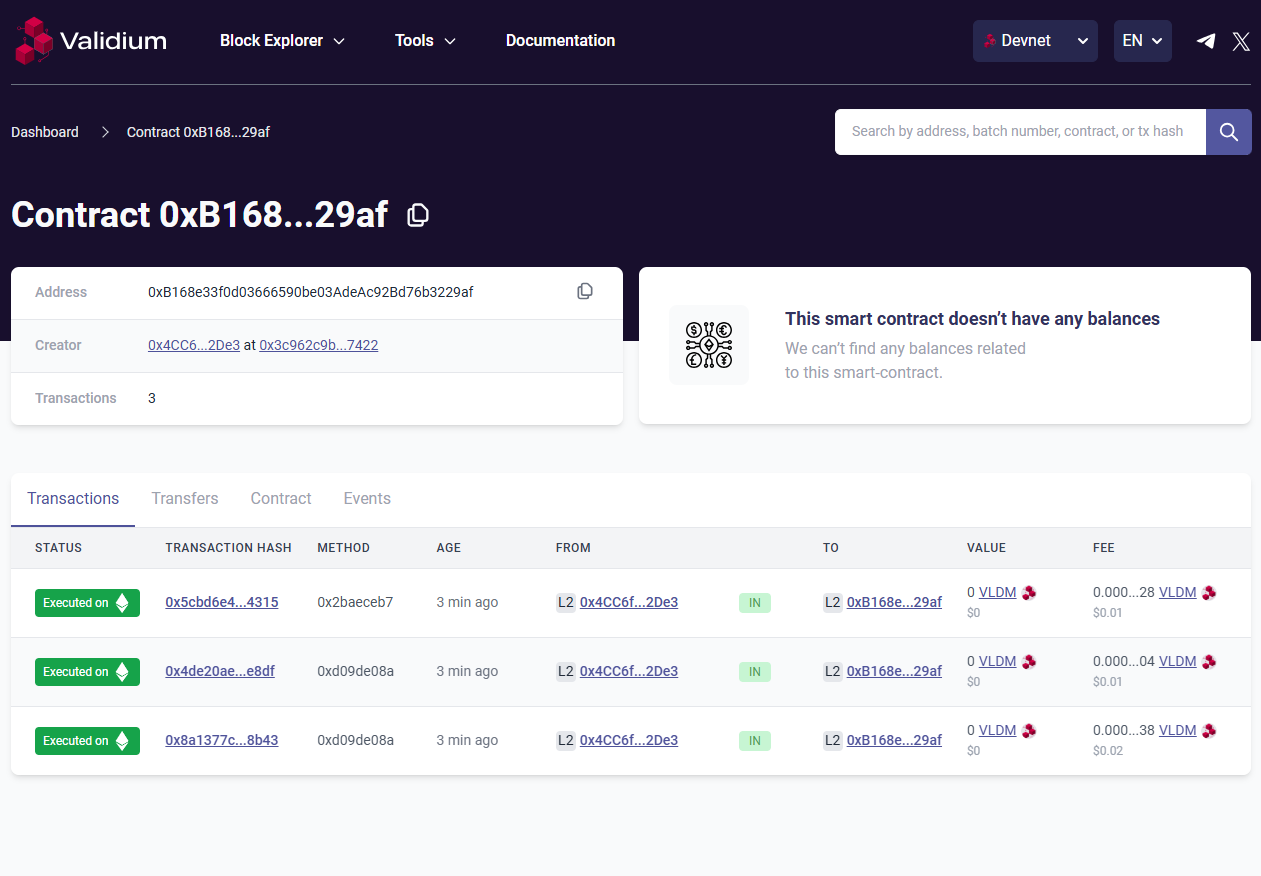1261x876 pixels.
Task: Go to Dashboard in breadcrumb
Action: pyautogui.click(x=45, y=132)
